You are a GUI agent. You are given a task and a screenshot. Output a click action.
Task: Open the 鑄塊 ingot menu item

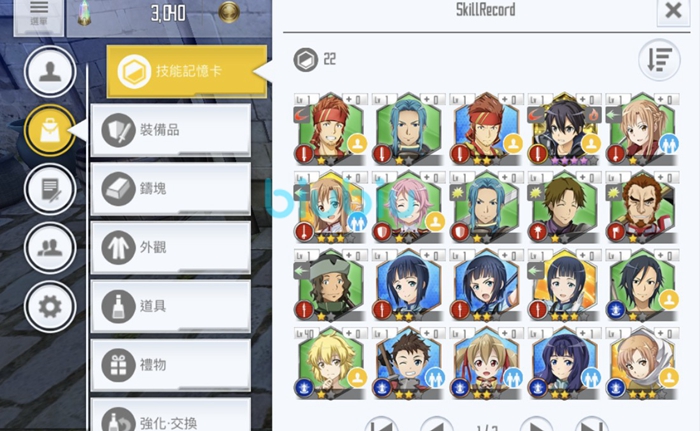point(171,189)
